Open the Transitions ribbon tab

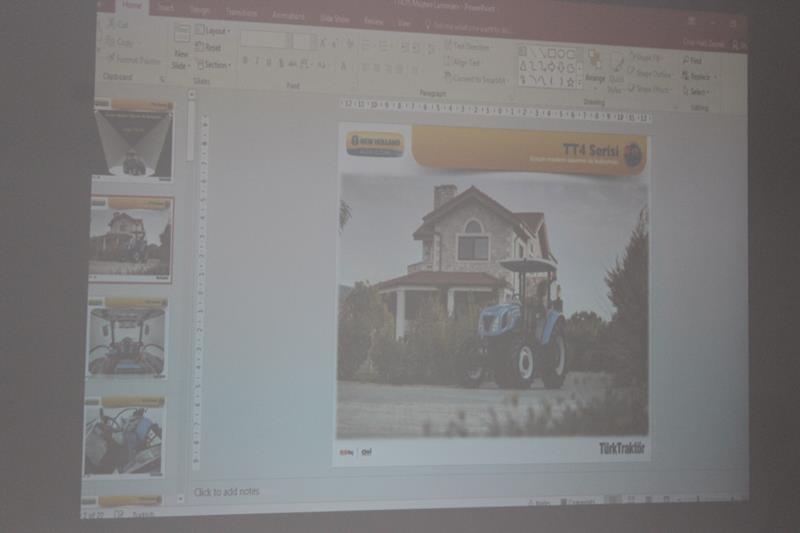click(241, 13)
